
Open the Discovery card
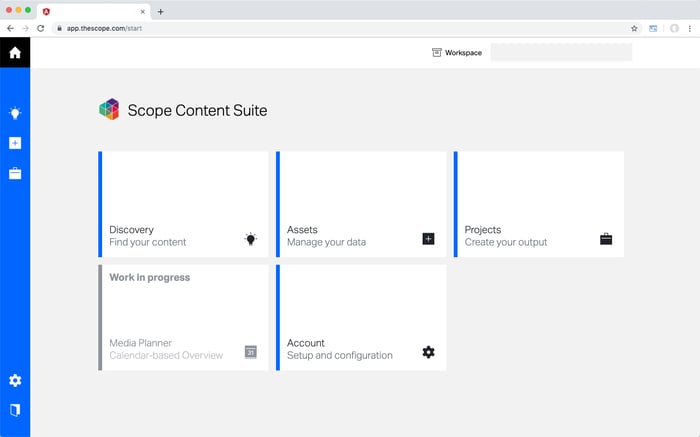[183, 204]
